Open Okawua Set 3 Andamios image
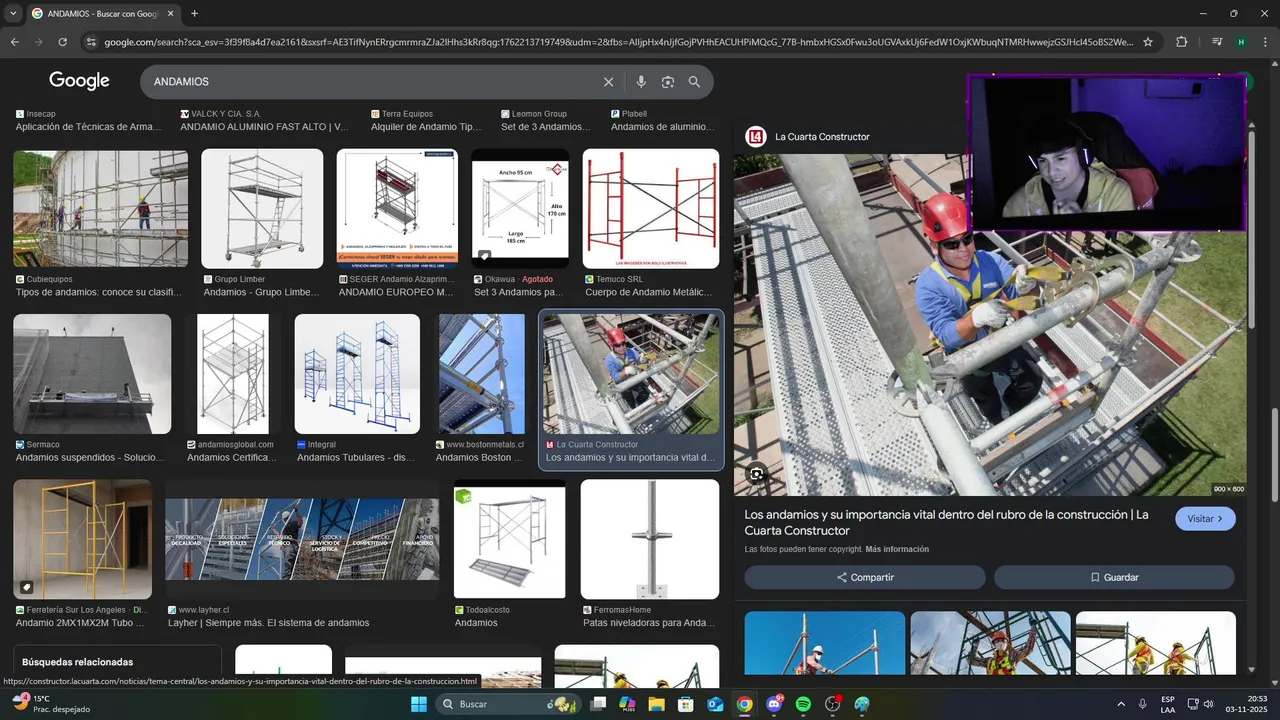This screenshot has width=1280, height=720. click(520, 209)
